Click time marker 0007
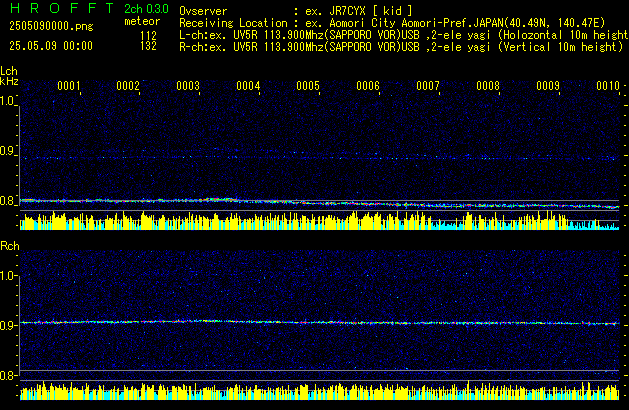 click(x=428, y=86)
